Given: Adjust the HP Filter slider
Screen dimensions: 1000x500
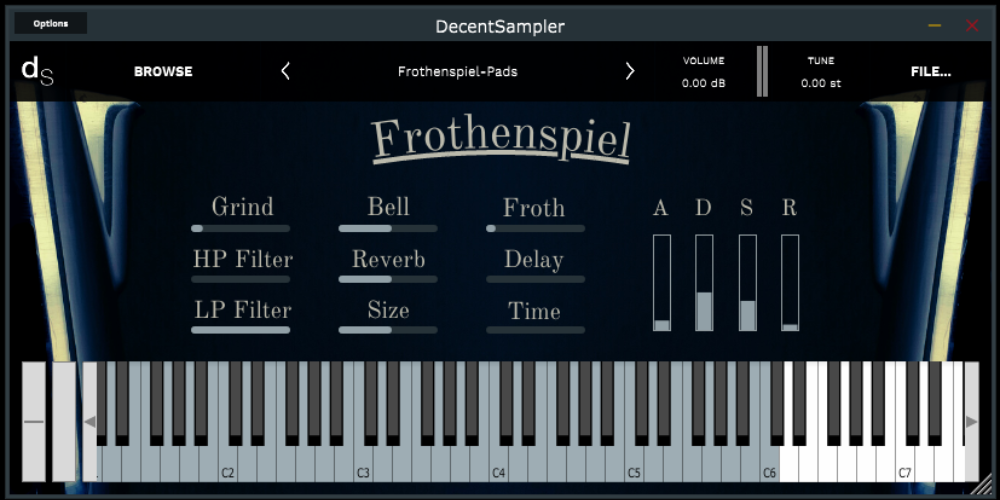Looking at the screenshot, I should pyautogui.click(x=240, y=279).
